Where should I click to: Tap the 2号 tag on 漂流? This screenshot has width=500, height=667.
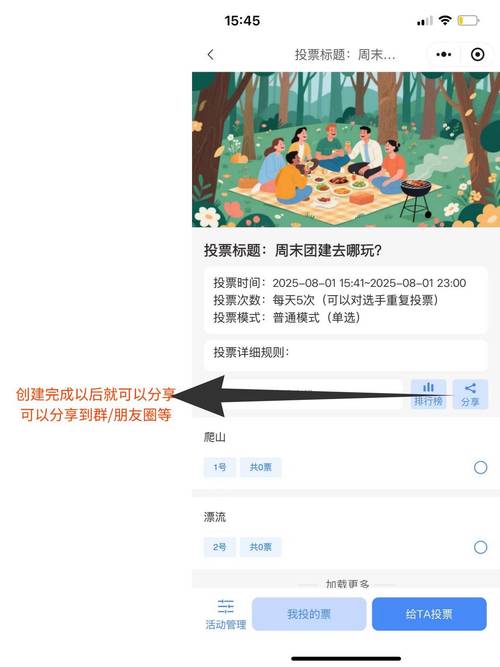220,547
